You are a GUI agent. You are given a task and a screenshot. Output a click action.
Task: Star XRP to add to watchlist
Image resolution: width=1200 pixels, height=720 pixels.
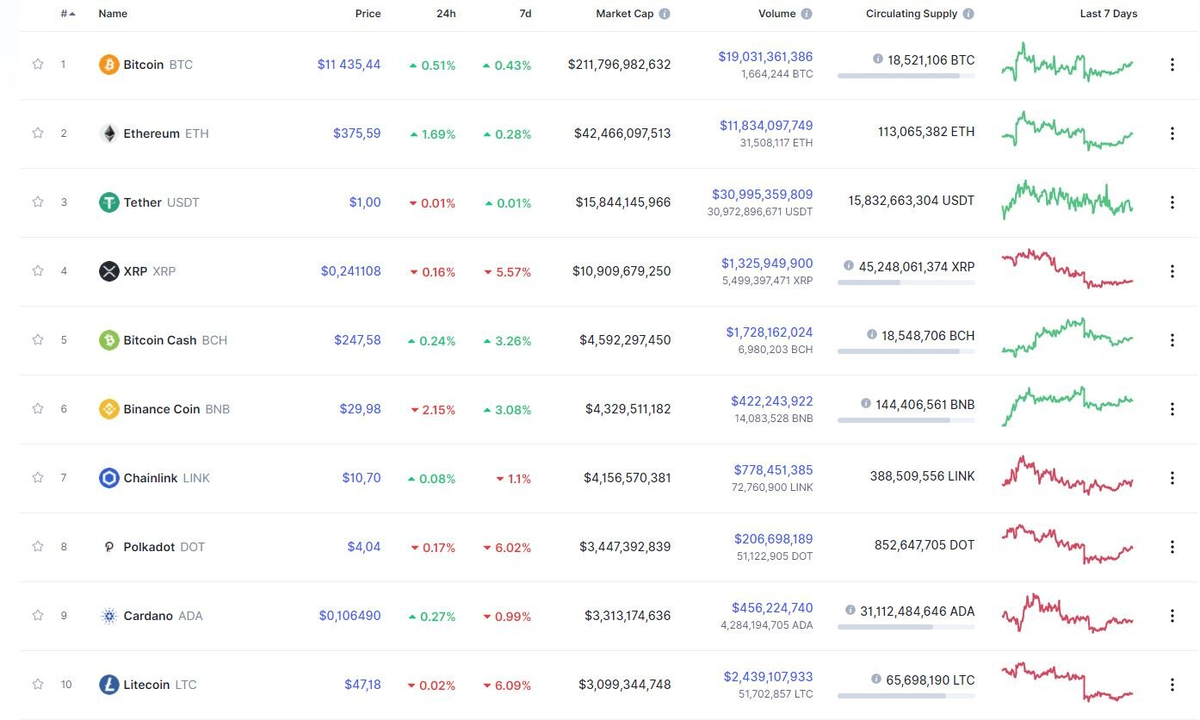(38, 271)
